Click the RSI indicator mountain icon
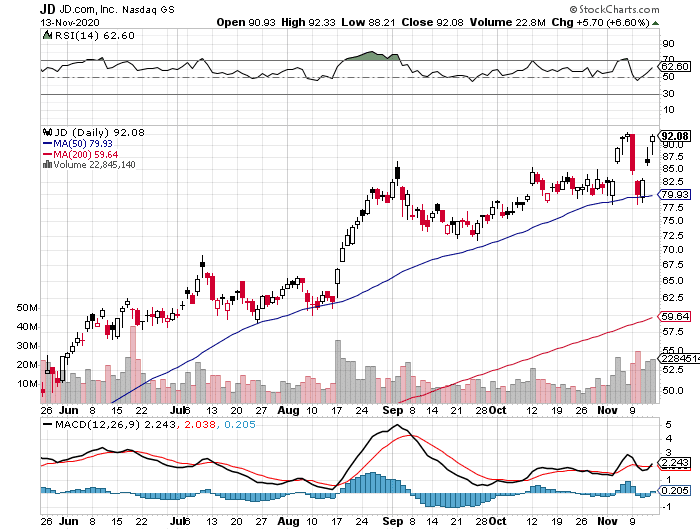This screenshot has width=700, height=530. tap(47, 35)
